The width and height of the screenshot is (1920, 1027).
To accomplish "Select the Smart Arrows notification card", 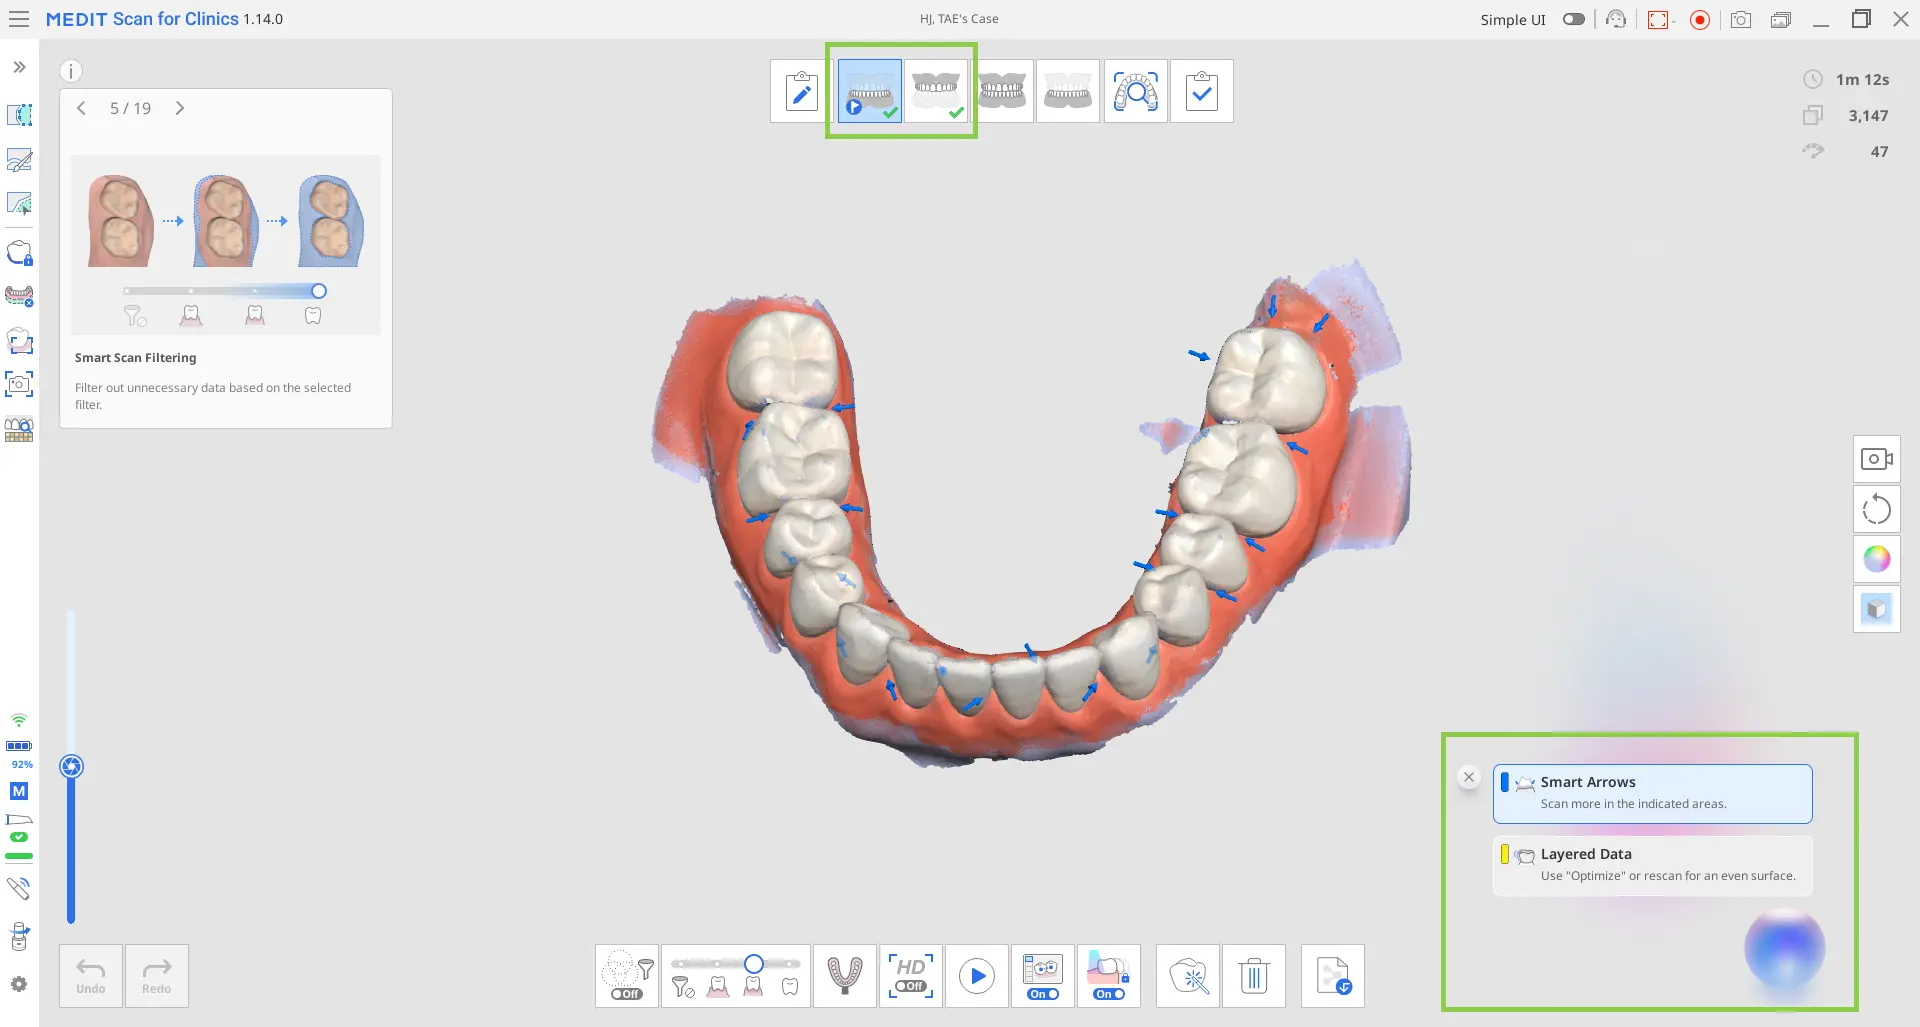I will (x=1652, y=793).
